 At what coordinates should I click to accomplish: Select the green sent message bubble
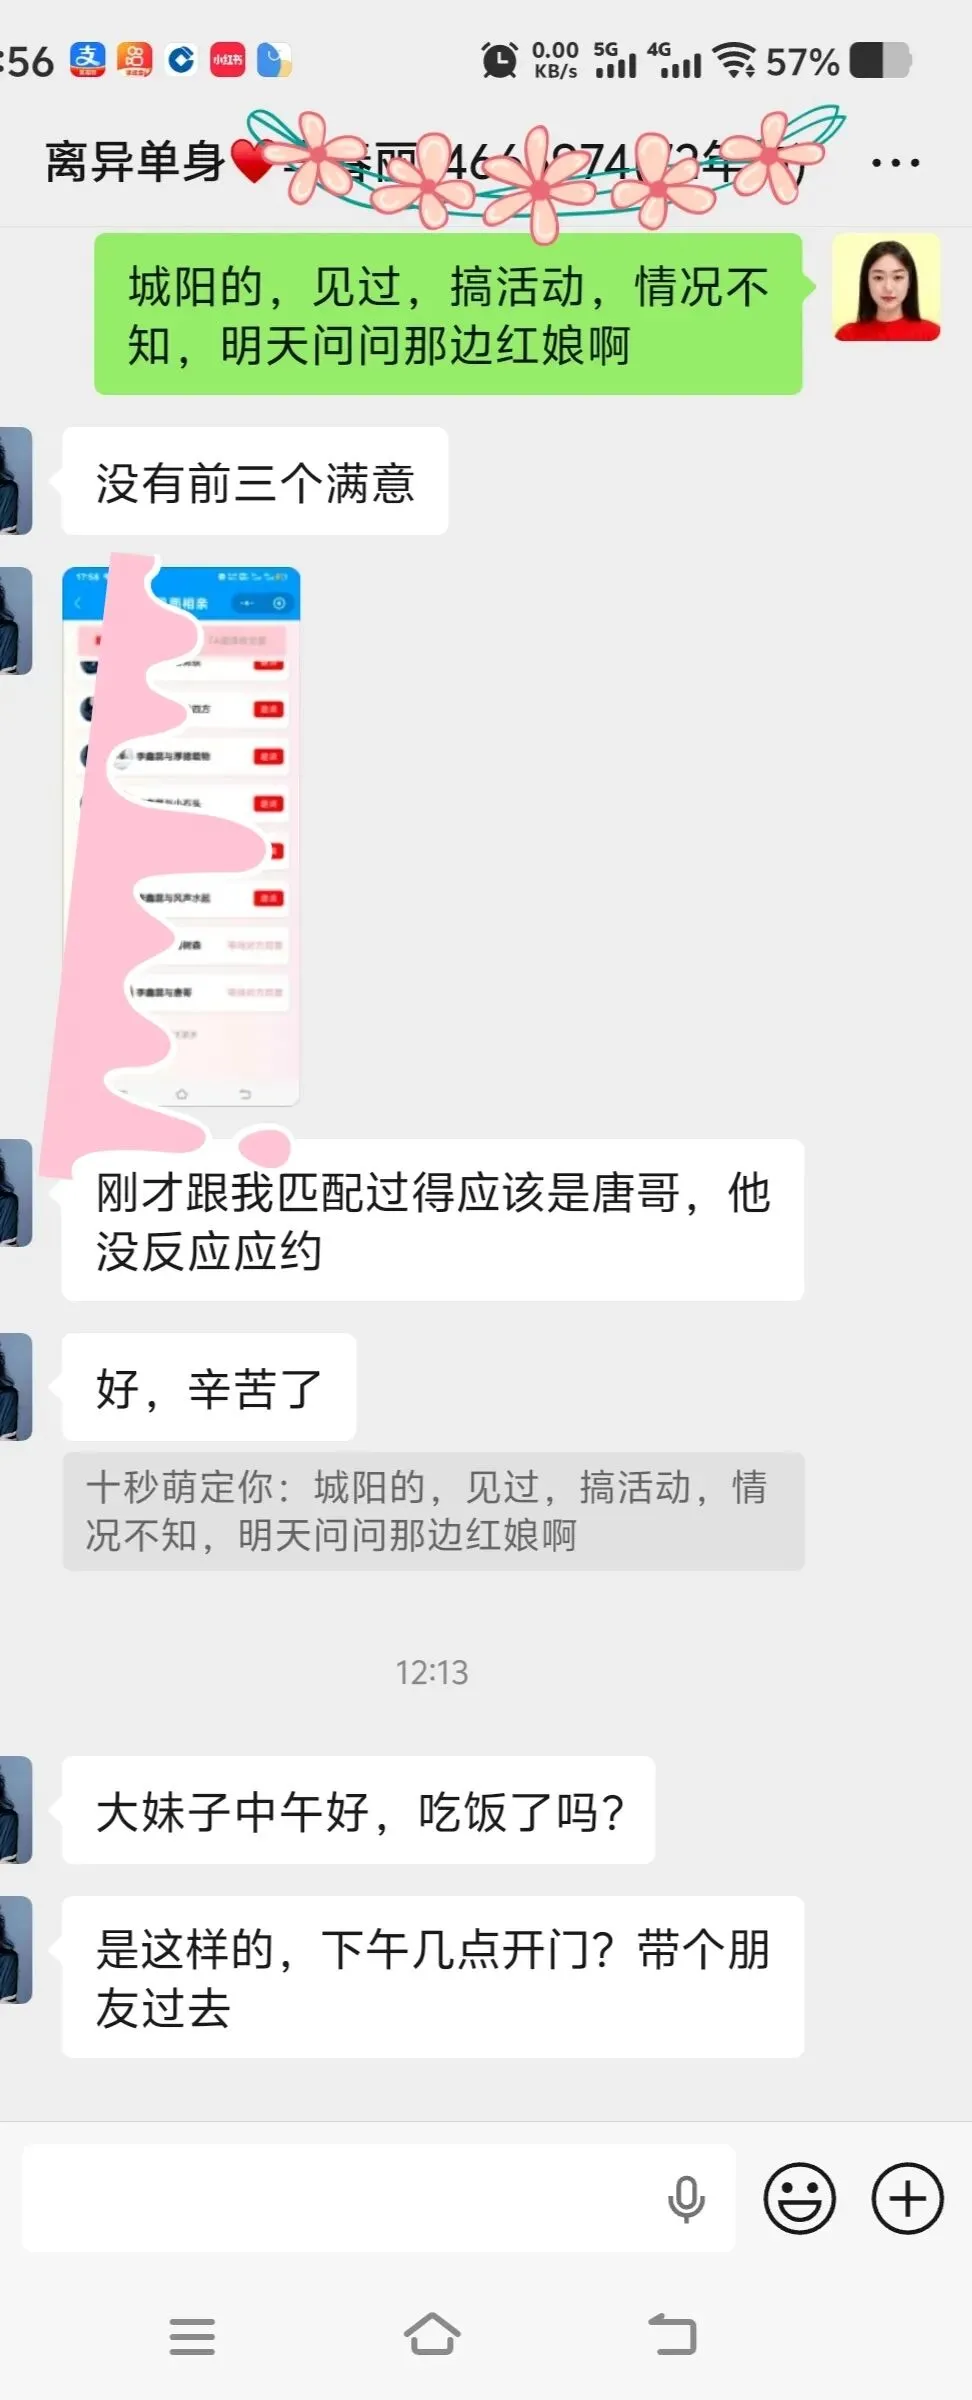click(448, 314)
